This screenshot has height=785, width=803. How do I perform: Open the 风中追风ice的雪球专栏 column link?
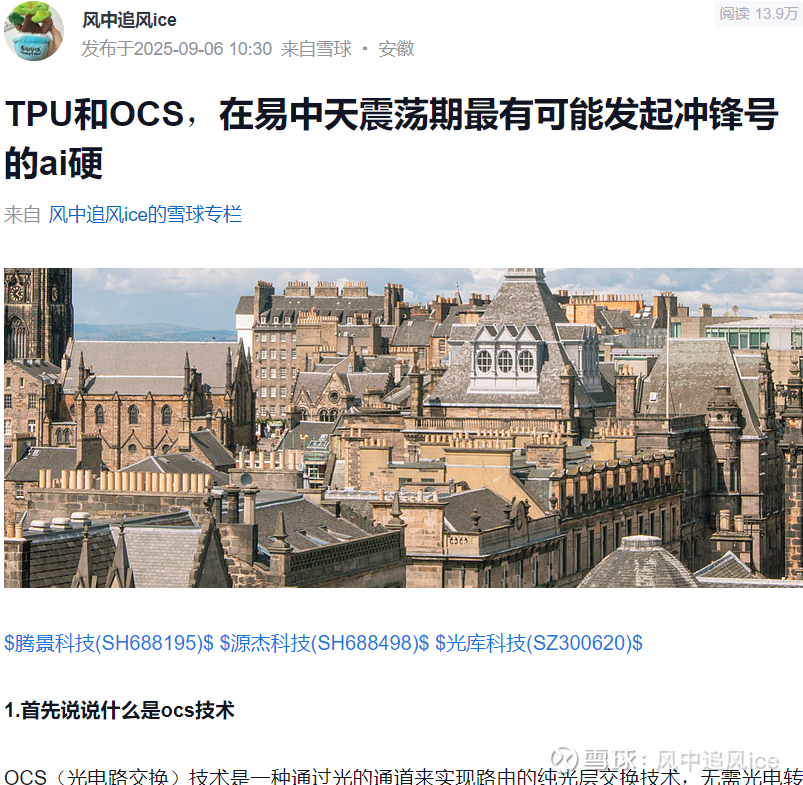pyautogui.click(x=145, y=215)
